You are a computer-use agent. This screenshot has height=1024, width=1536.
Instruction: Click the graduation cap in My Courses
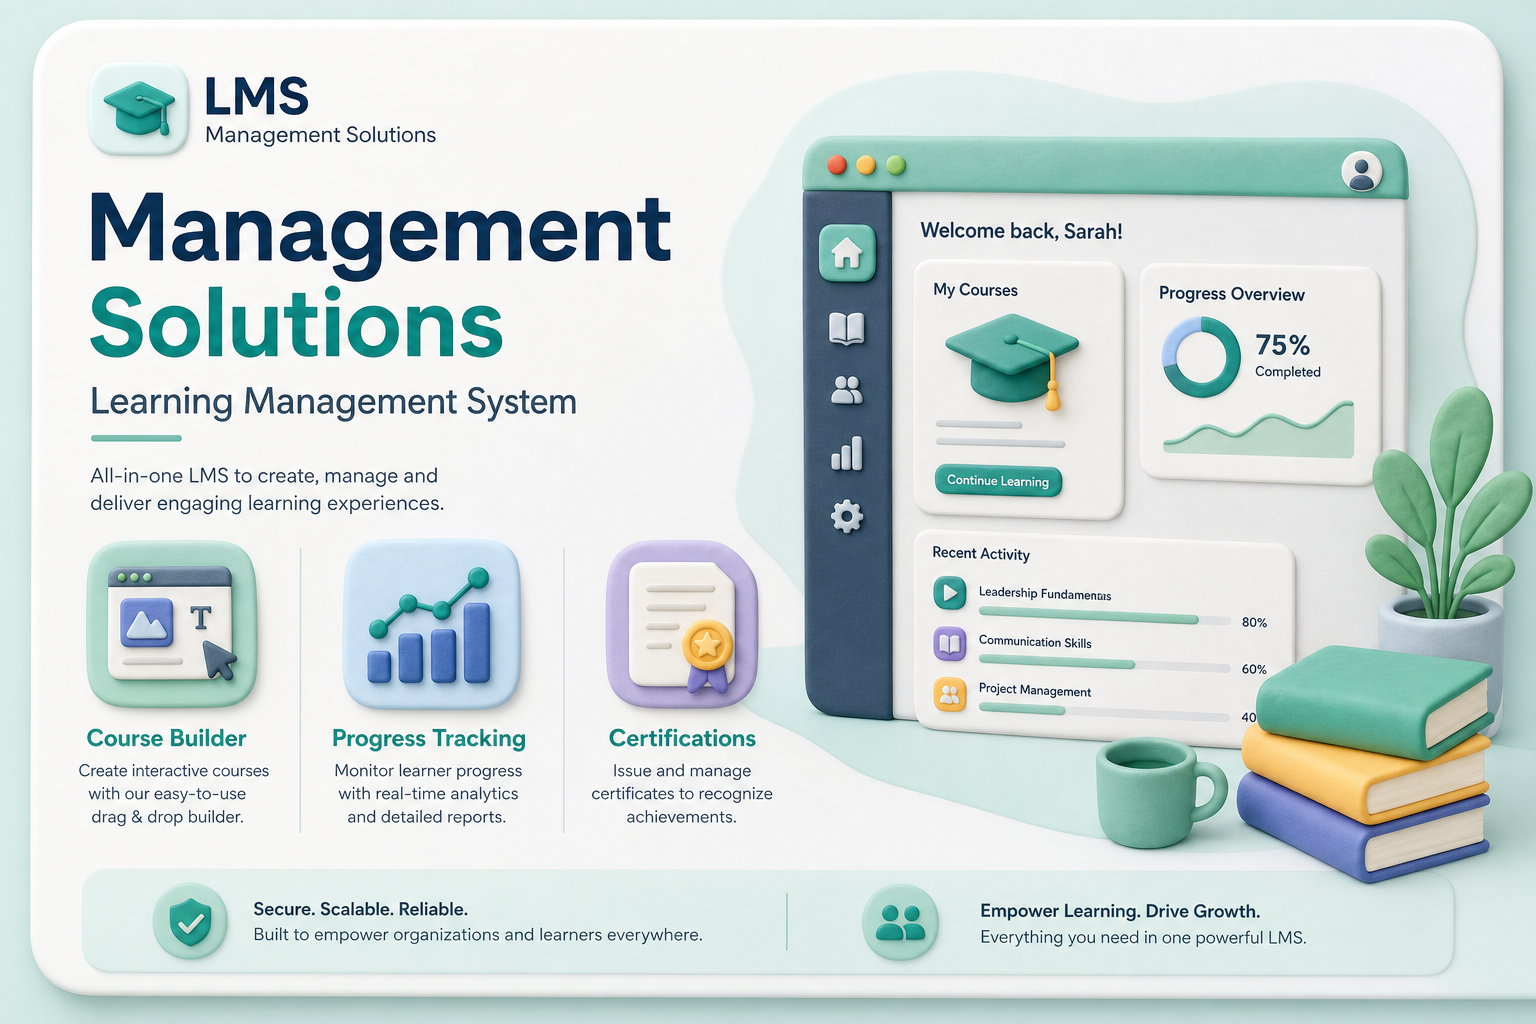1012,360
